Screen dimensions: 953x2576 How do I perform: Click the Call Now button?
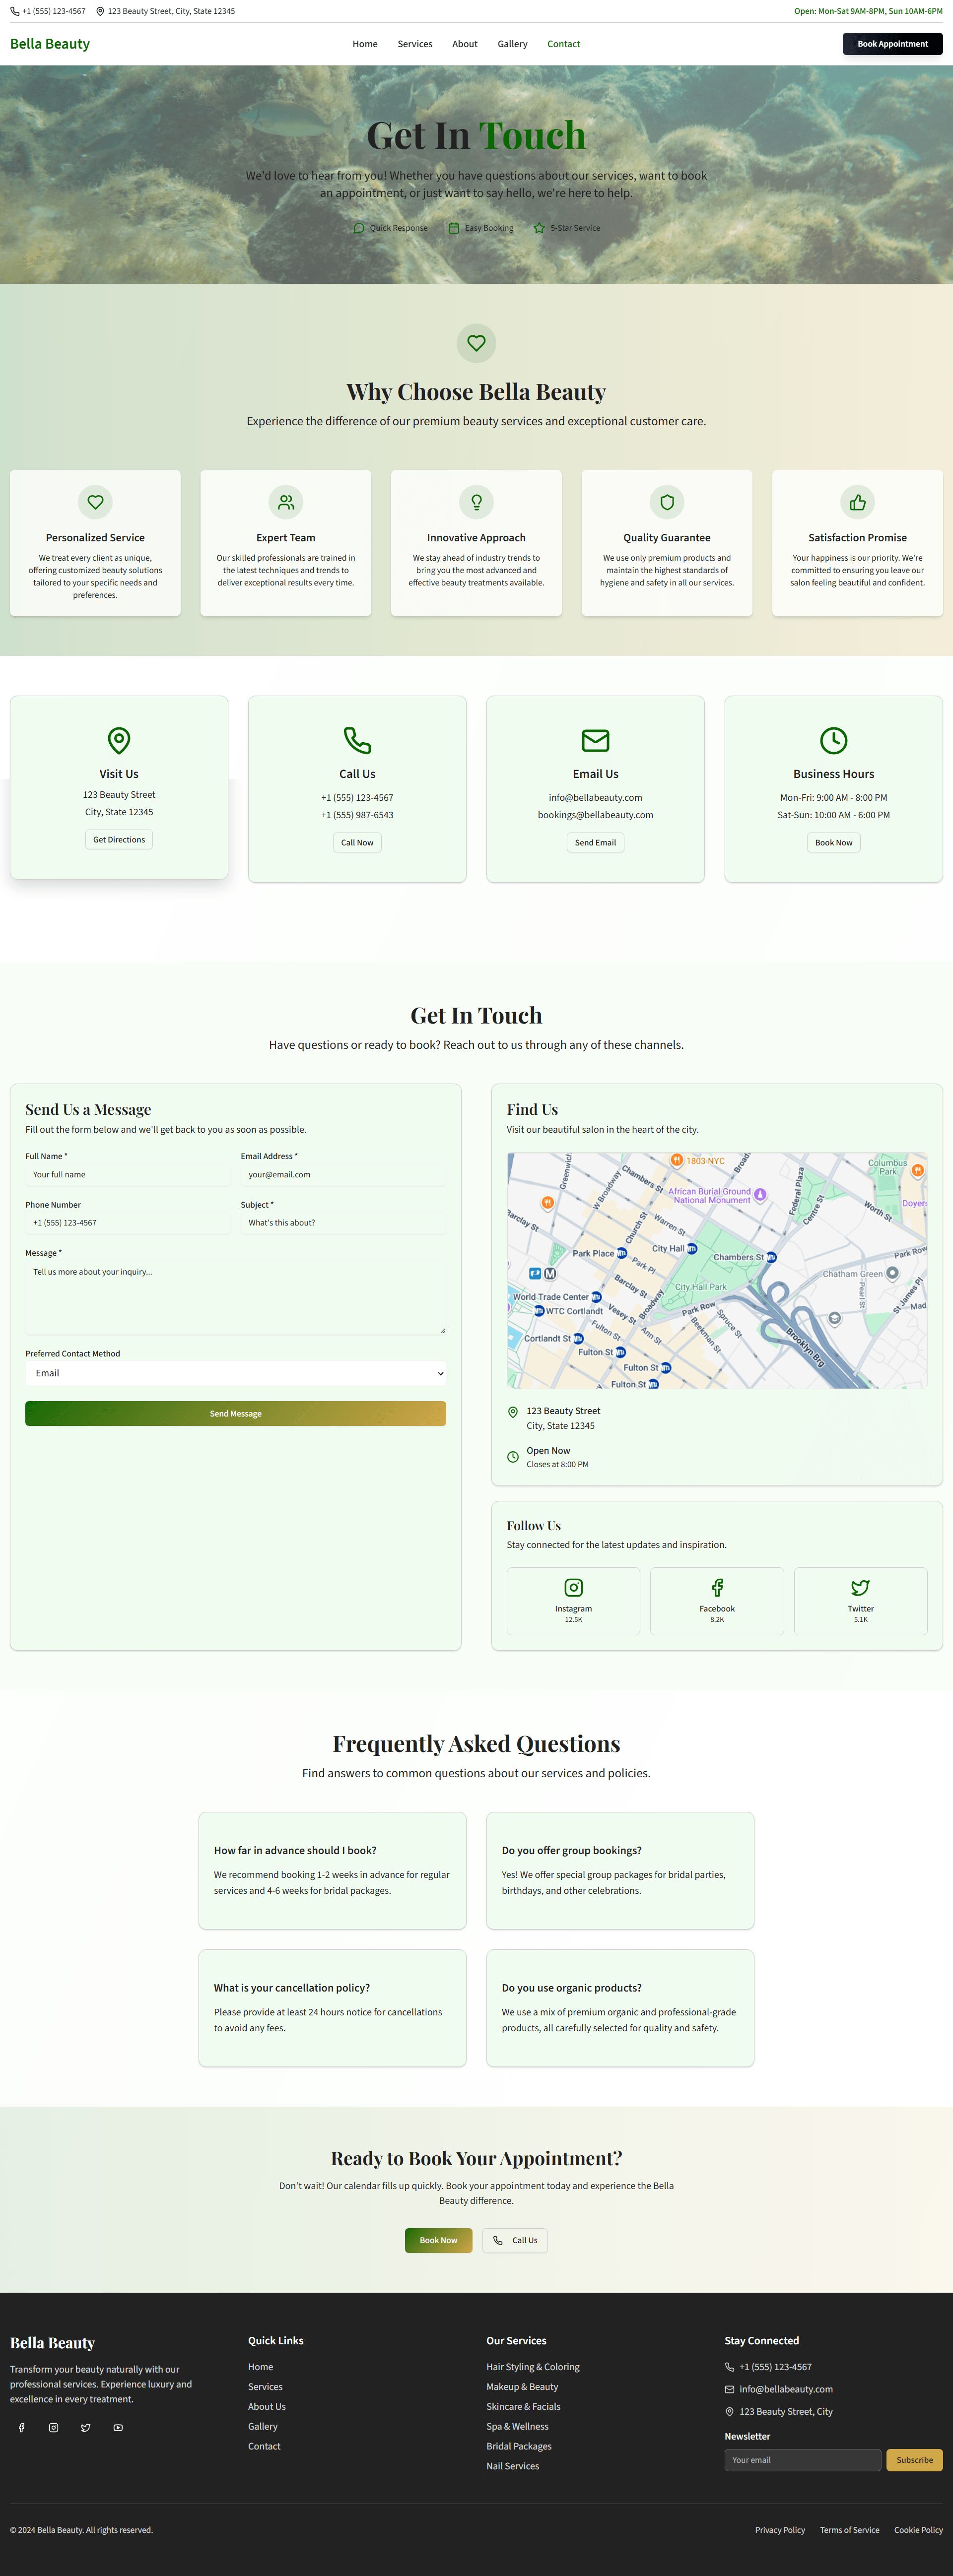357,843
